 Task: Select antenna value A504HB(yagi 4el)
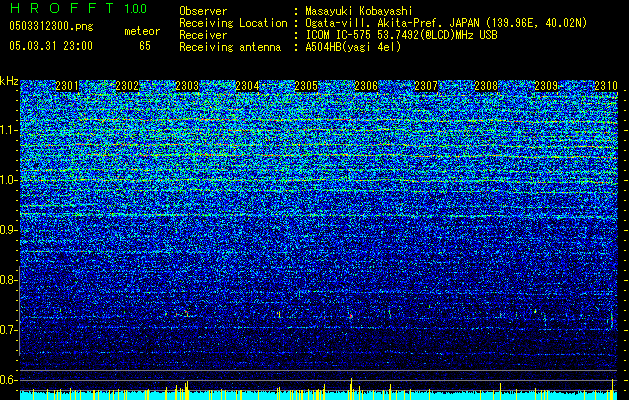pyautogui.click(x=353, y=47)
